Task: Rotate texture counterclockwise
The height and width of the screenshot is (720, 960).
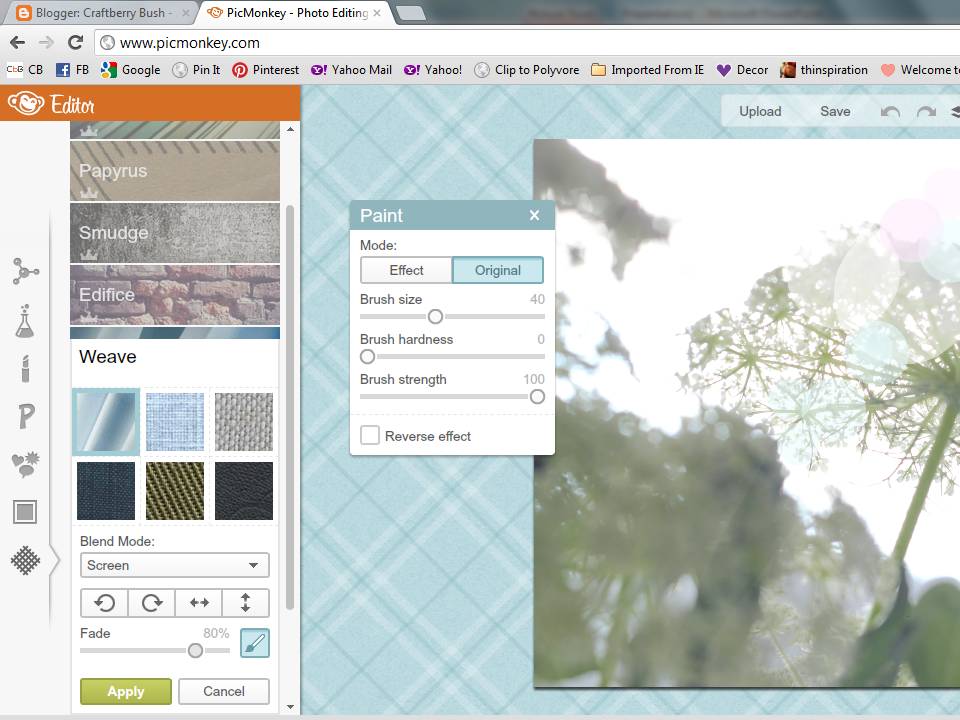Action: tap(104, 603)
